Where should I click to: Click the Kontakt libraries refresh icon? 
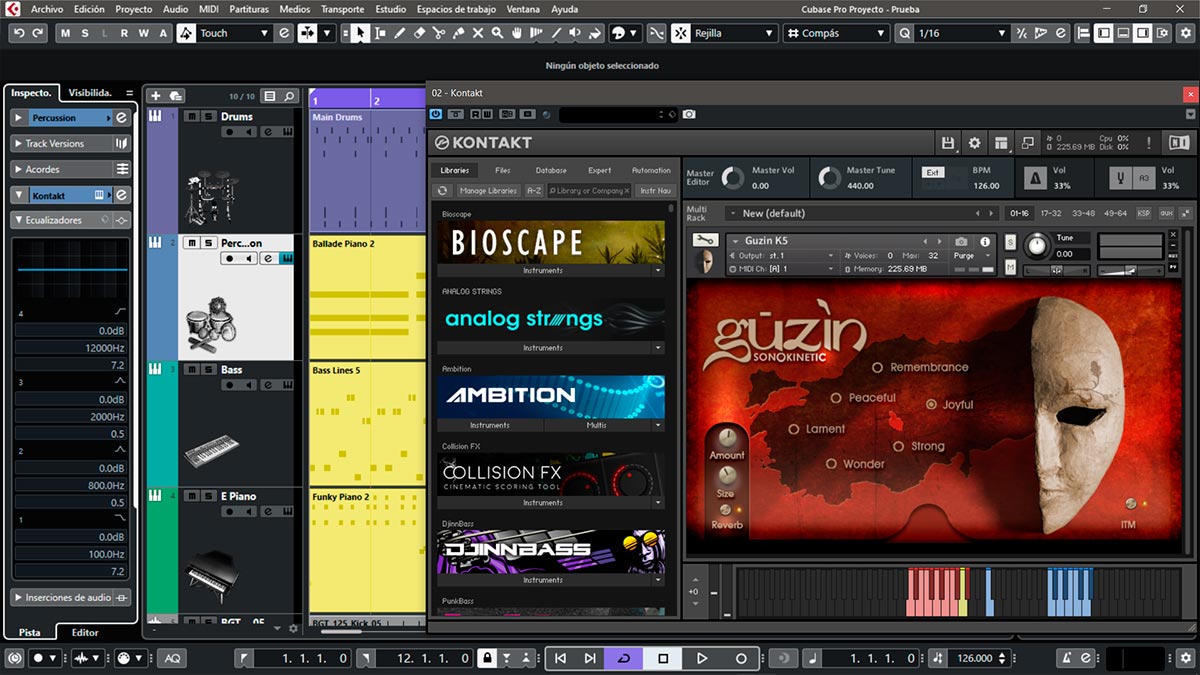(x=442, y=190)
